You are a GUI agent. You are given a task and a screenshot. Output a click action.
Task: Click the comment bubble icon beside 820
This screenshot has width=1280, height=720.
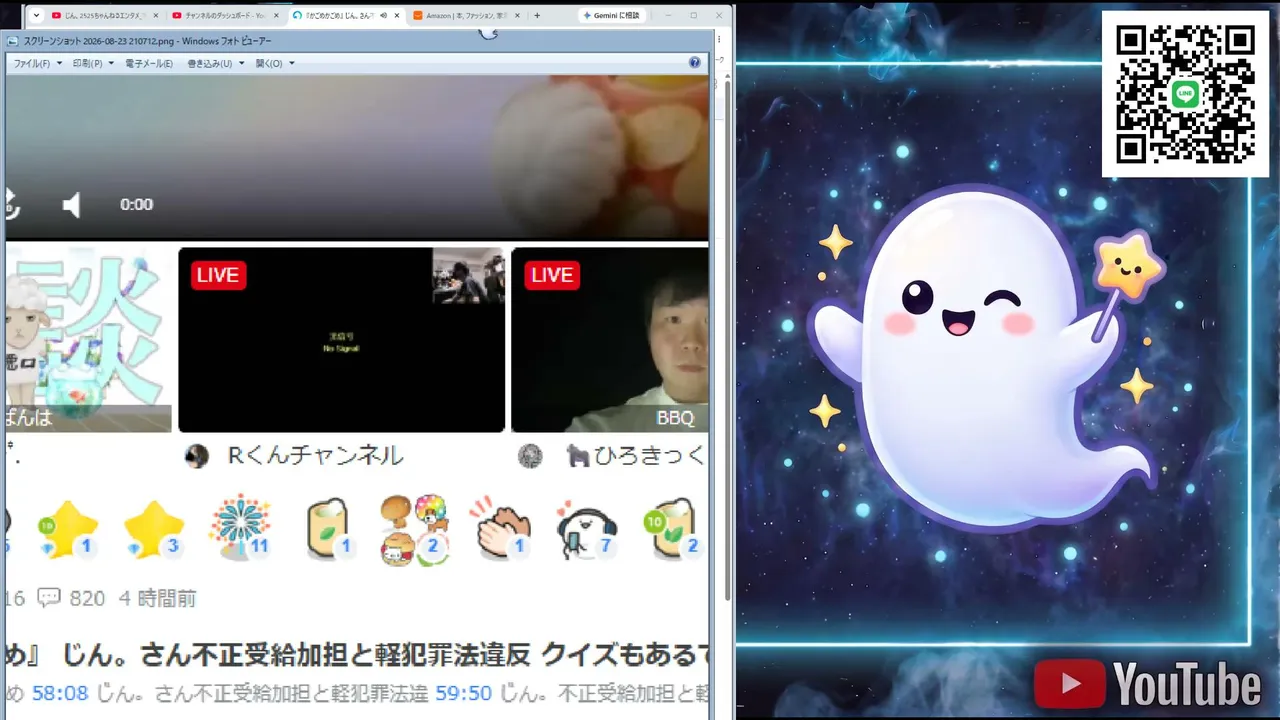(49, 598)
